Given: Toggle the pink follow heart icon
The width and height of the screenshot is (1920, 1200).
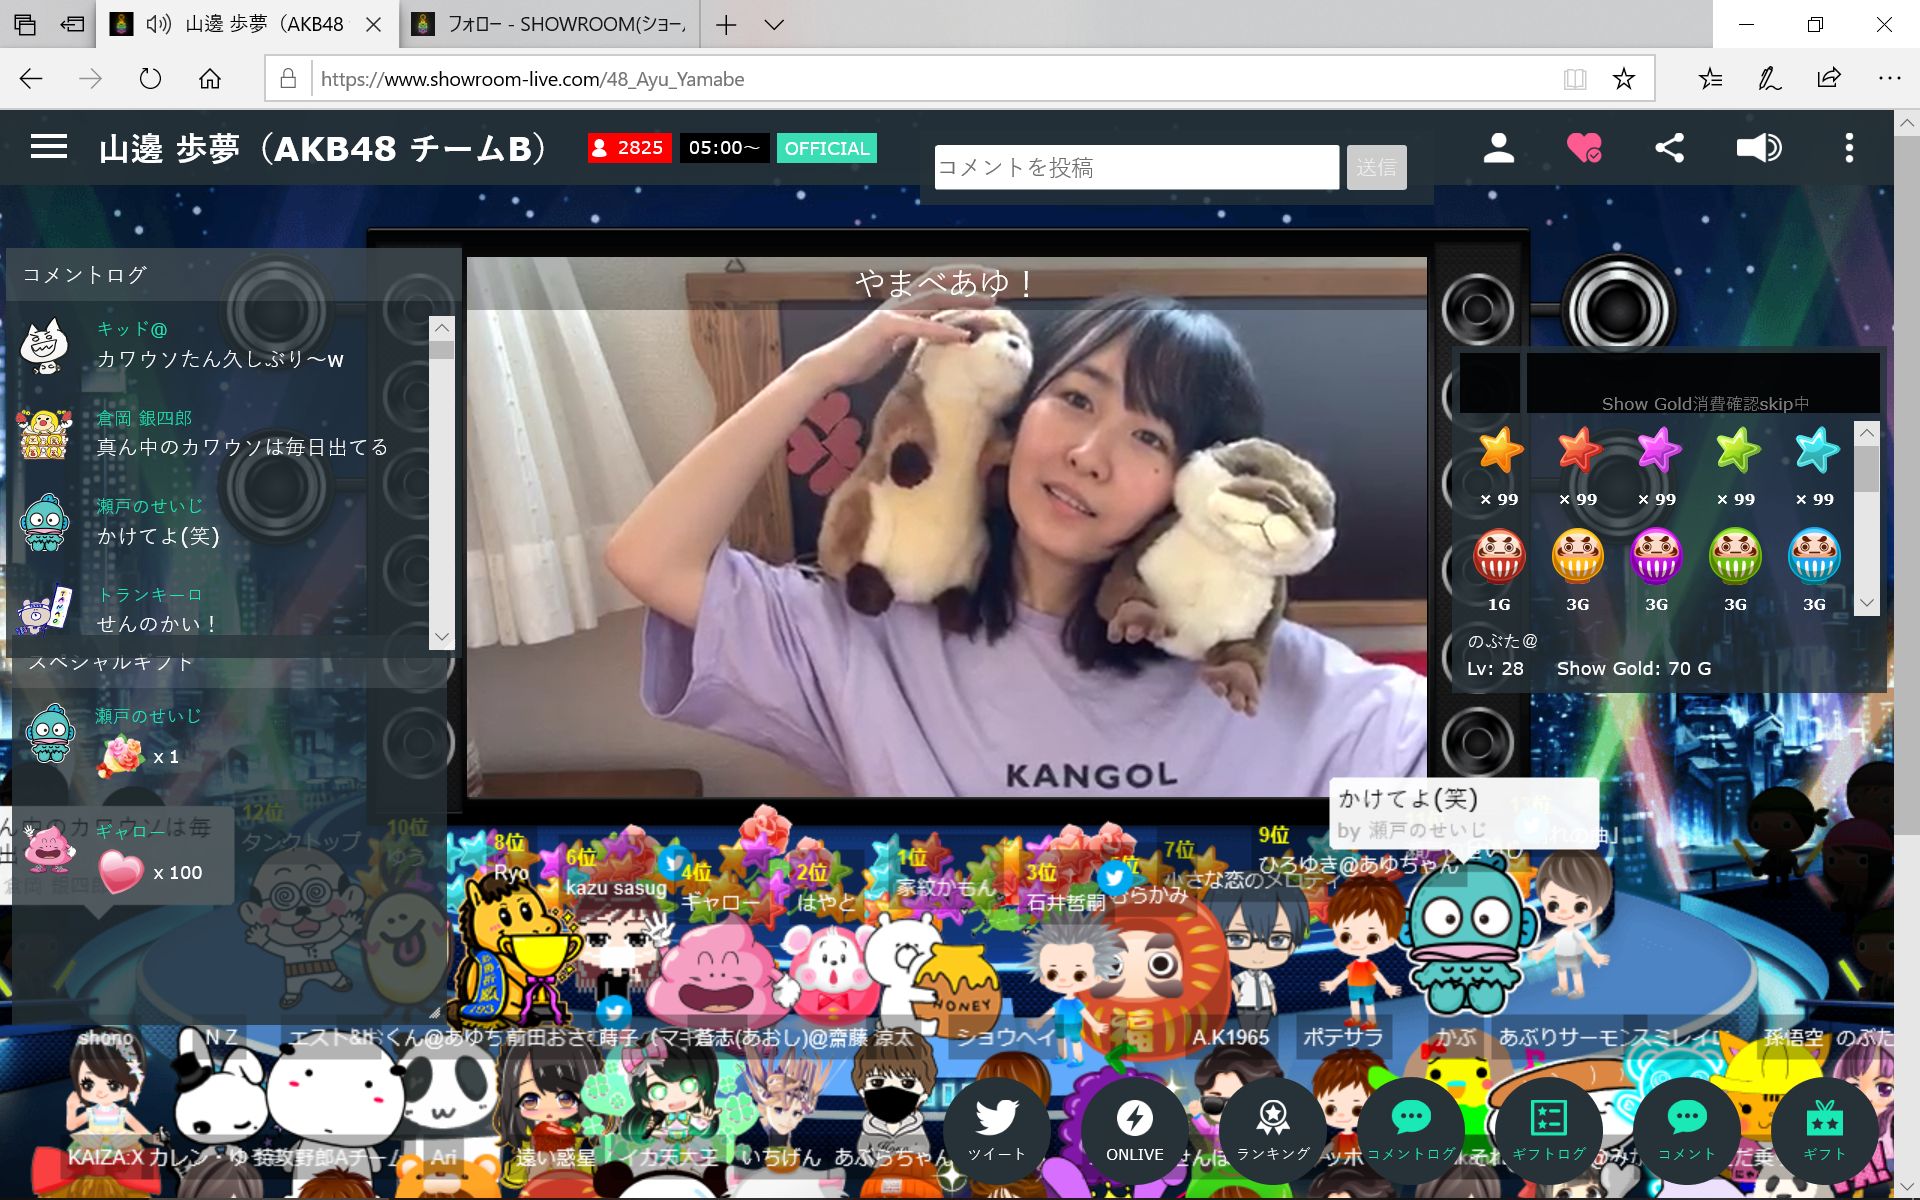Looking at the screenshot, I should 1584,148.
